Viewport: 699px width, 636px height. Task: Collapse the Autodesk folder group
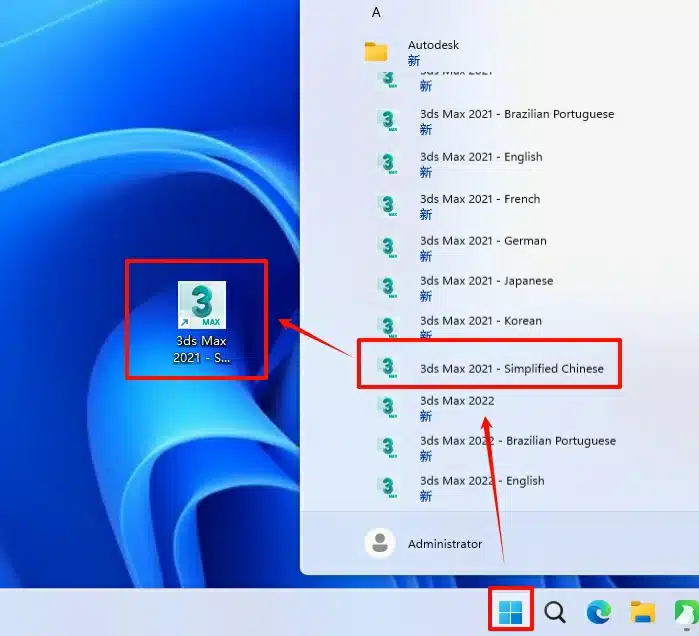click(x=433, y=45)
